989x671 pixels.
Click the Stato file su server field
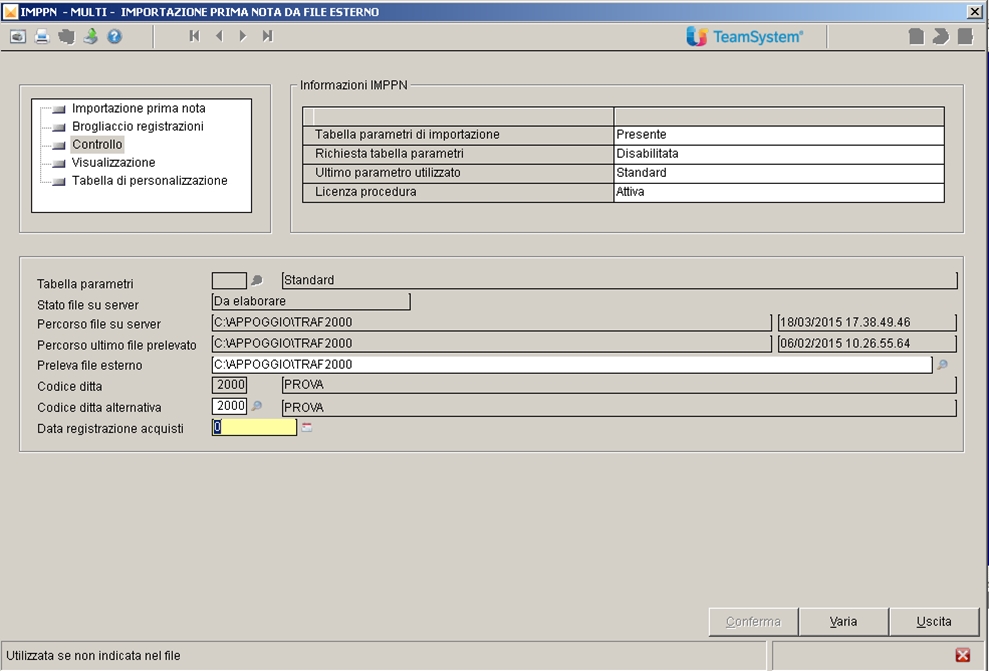tap(311, 301)
